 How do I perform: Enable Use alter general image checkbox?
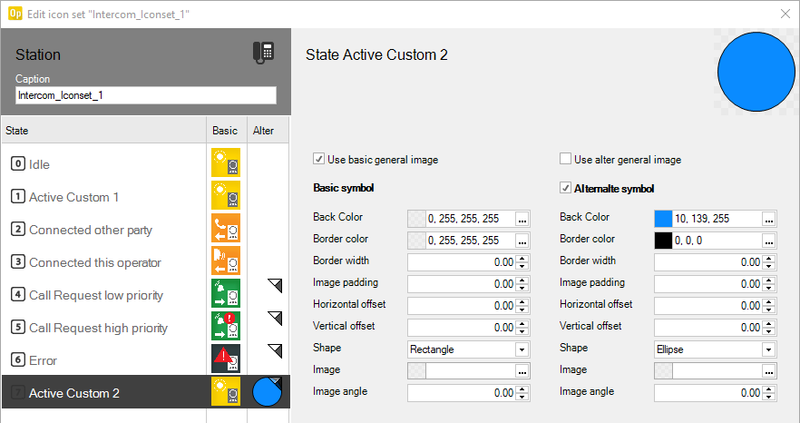click(566, 159)
